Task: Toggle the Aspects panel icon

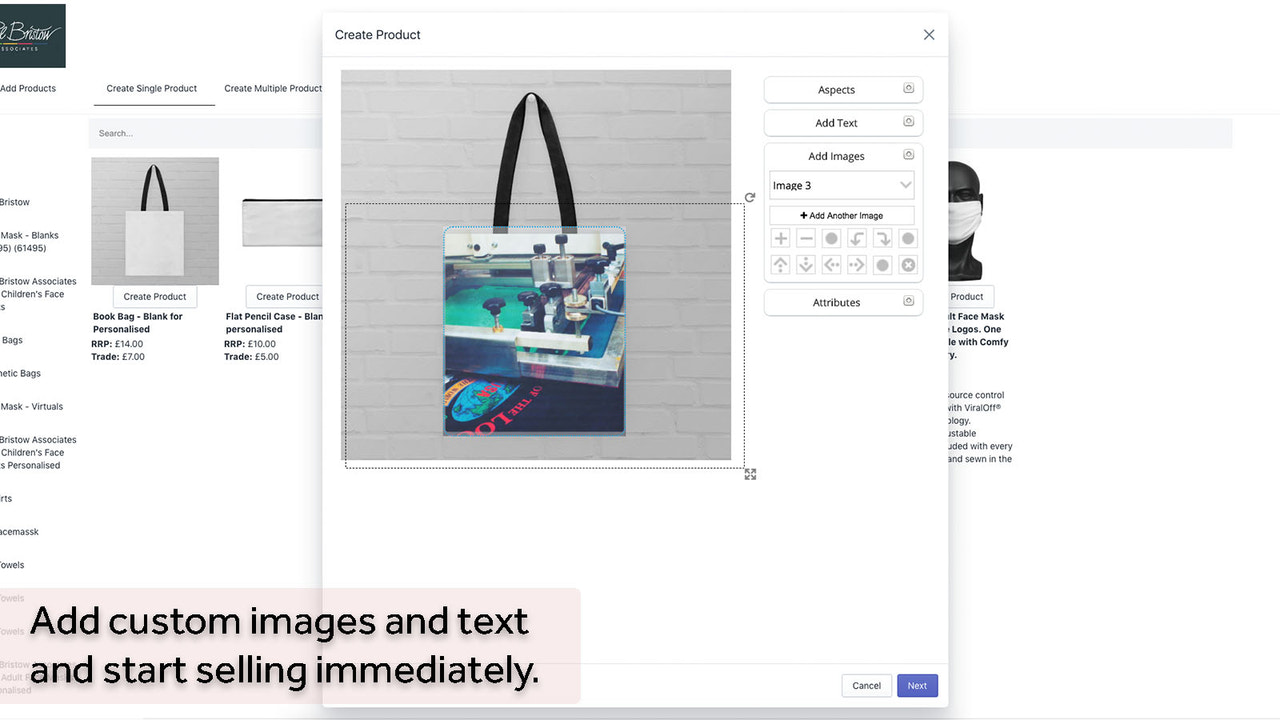Action: 909,89
